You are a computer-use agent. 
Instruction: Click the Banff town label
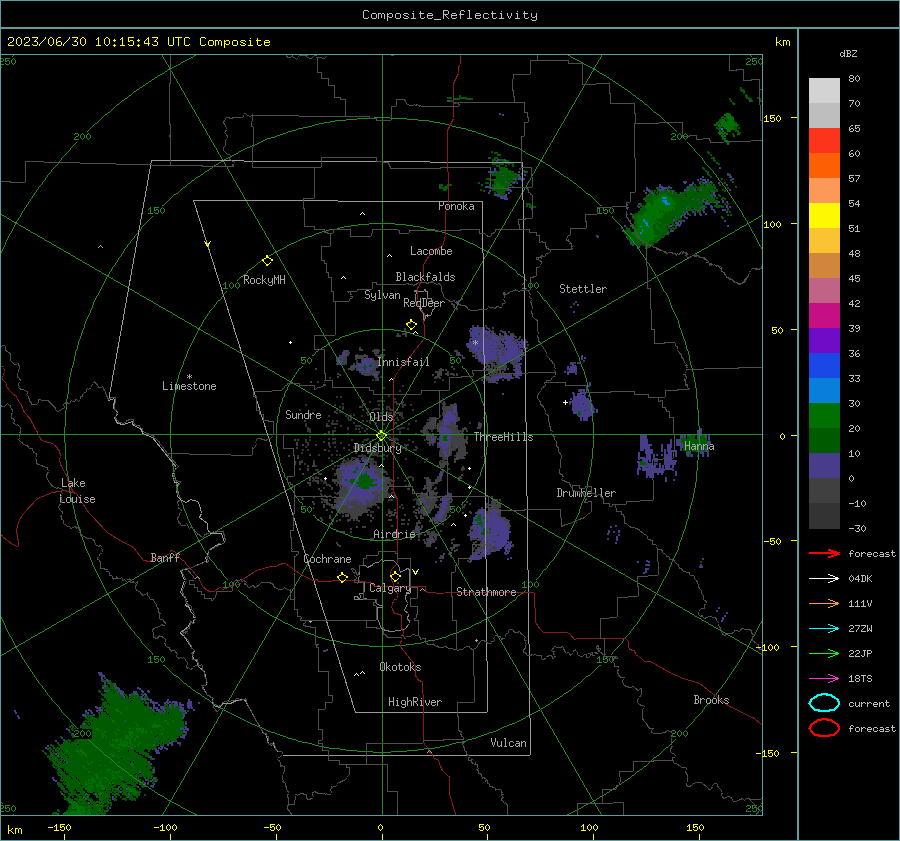click(165, 558)
